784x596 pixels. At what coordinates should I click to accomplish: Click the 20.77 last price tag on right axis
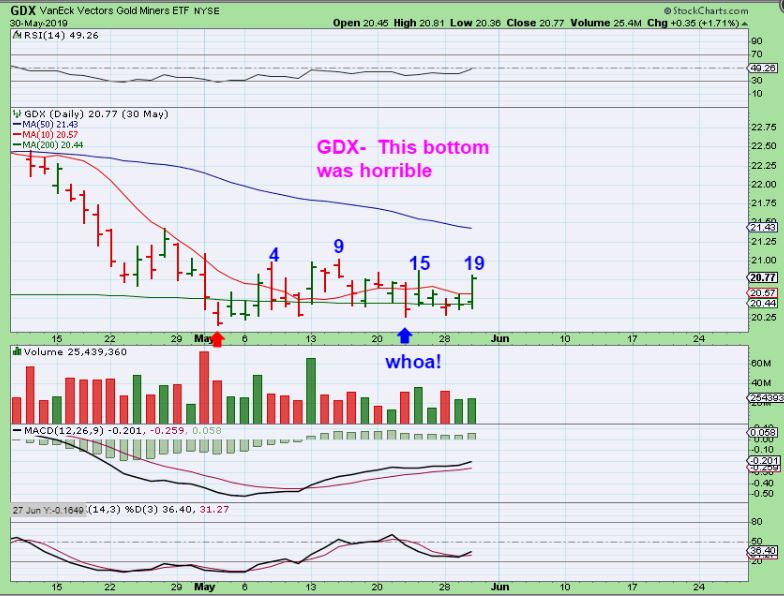[762, 278]
